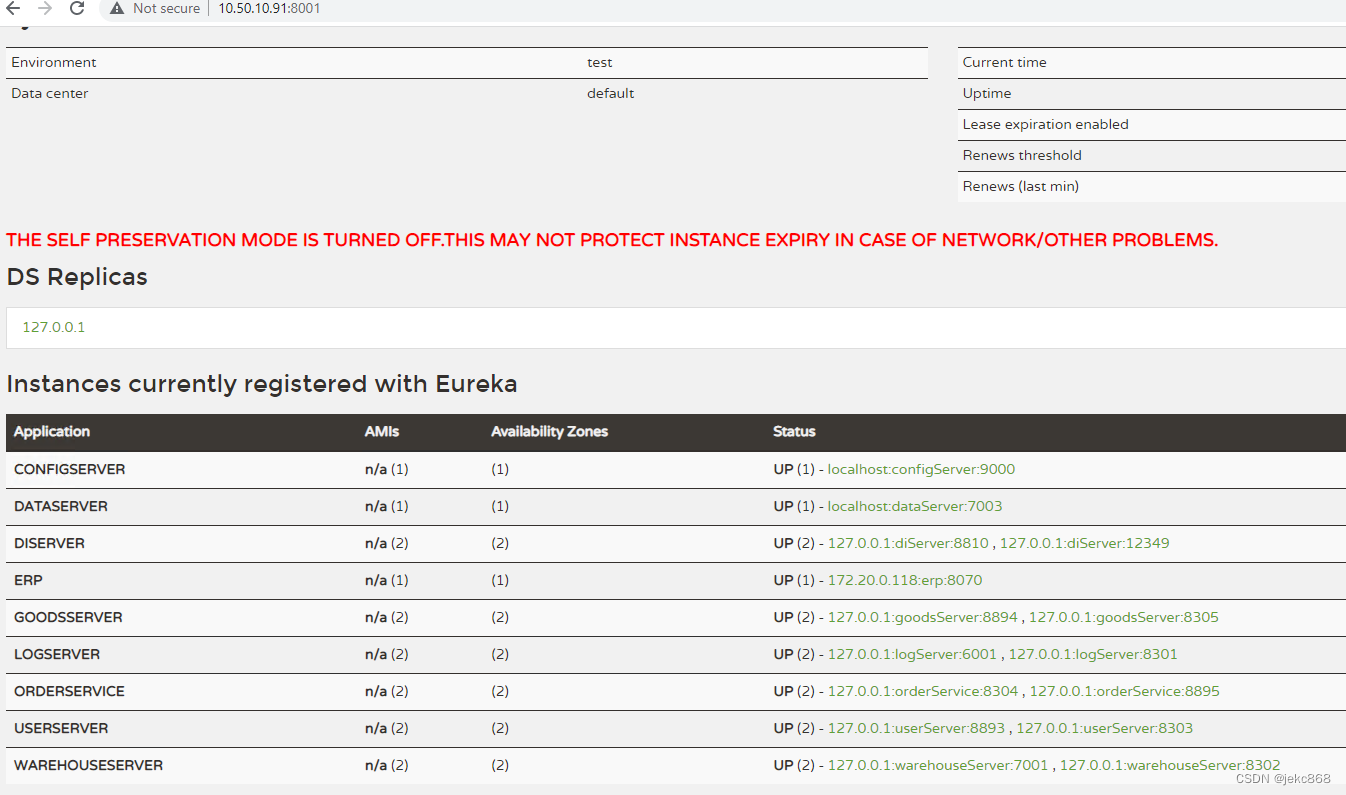Open 127.0.0.1:diServer:8810 instance link
Screen dimensions: 1346x795
(908, 543)
